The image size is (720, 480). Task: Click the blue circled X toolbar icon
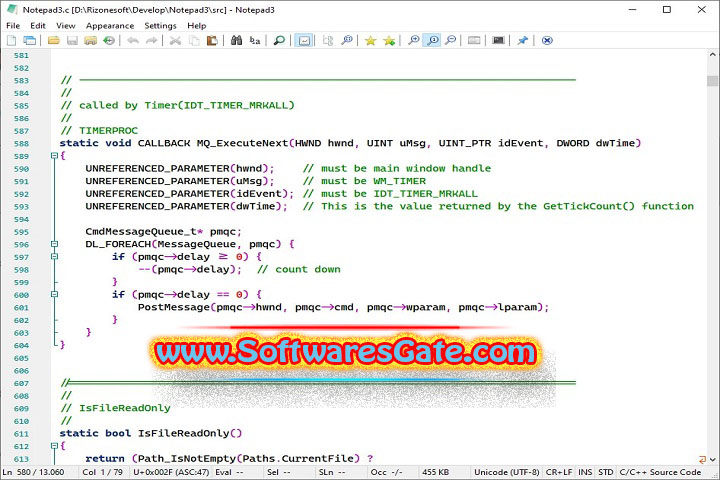[x=547, y=41]
